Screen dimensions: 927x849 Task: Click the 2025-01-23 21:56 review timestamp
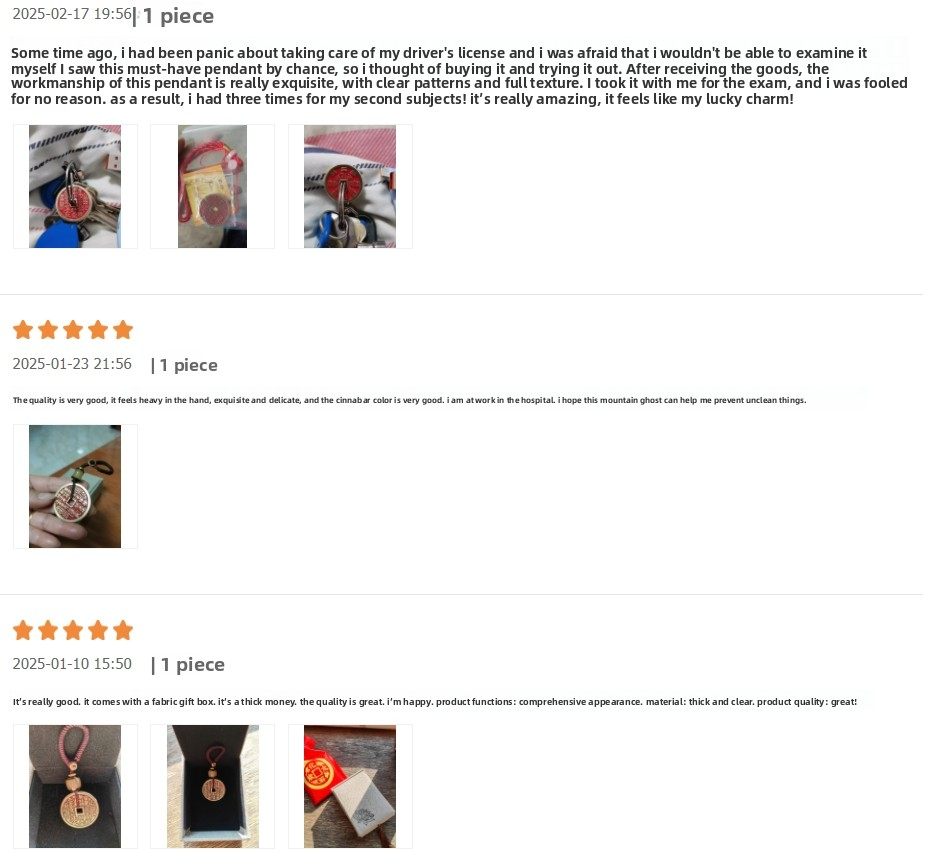pos(72,364)
